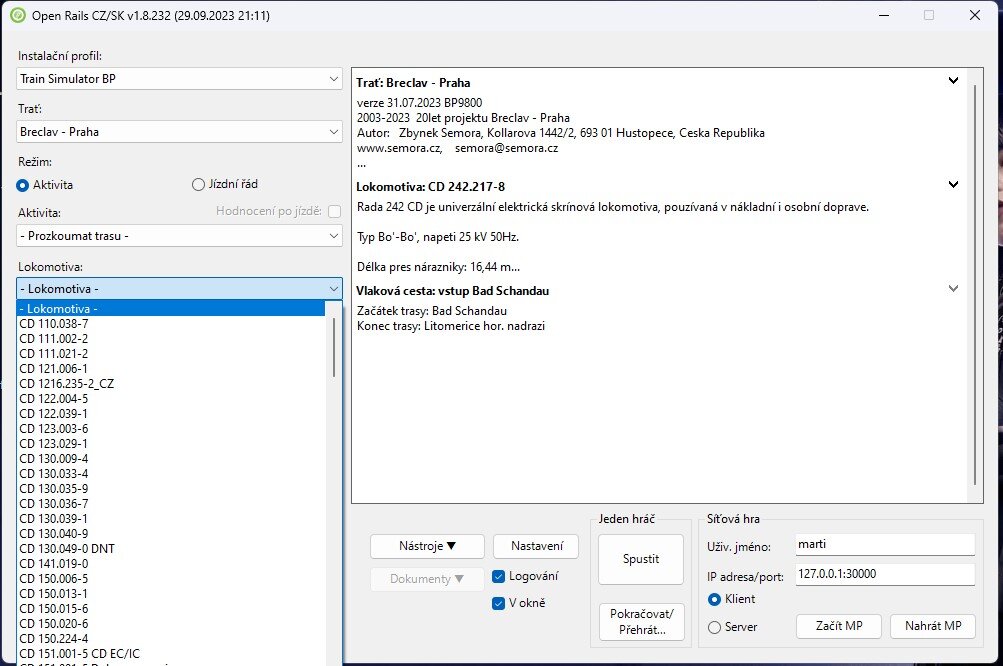
Task: Select locomotive CD 111.002-2
Action: click(171, 338)
